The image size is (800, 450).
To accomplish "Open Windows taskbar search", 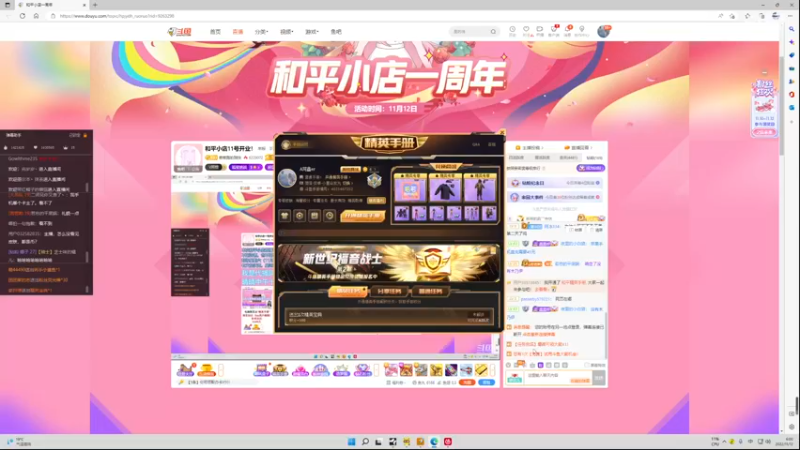I will click(365, 442).
